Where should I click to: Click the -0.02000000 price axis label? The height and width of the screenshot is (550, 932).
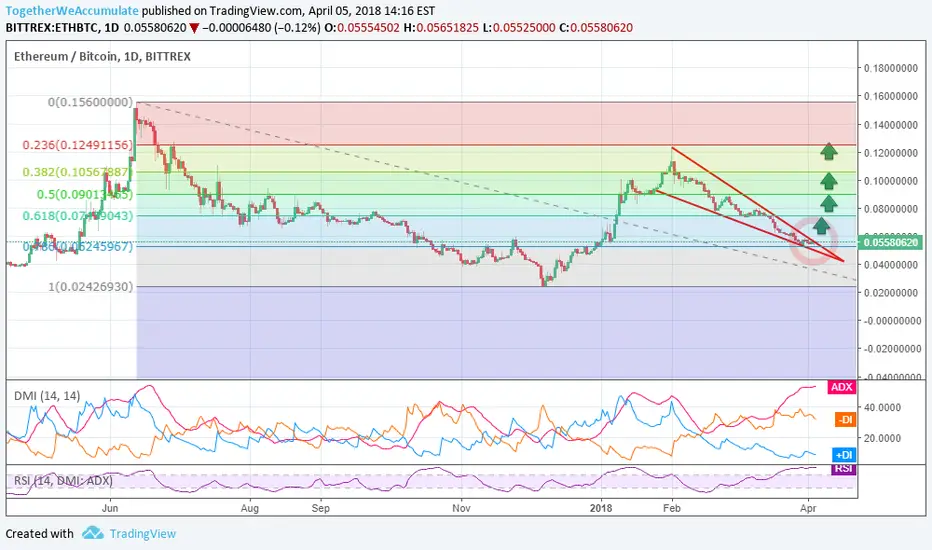click(x=891, y=348)
